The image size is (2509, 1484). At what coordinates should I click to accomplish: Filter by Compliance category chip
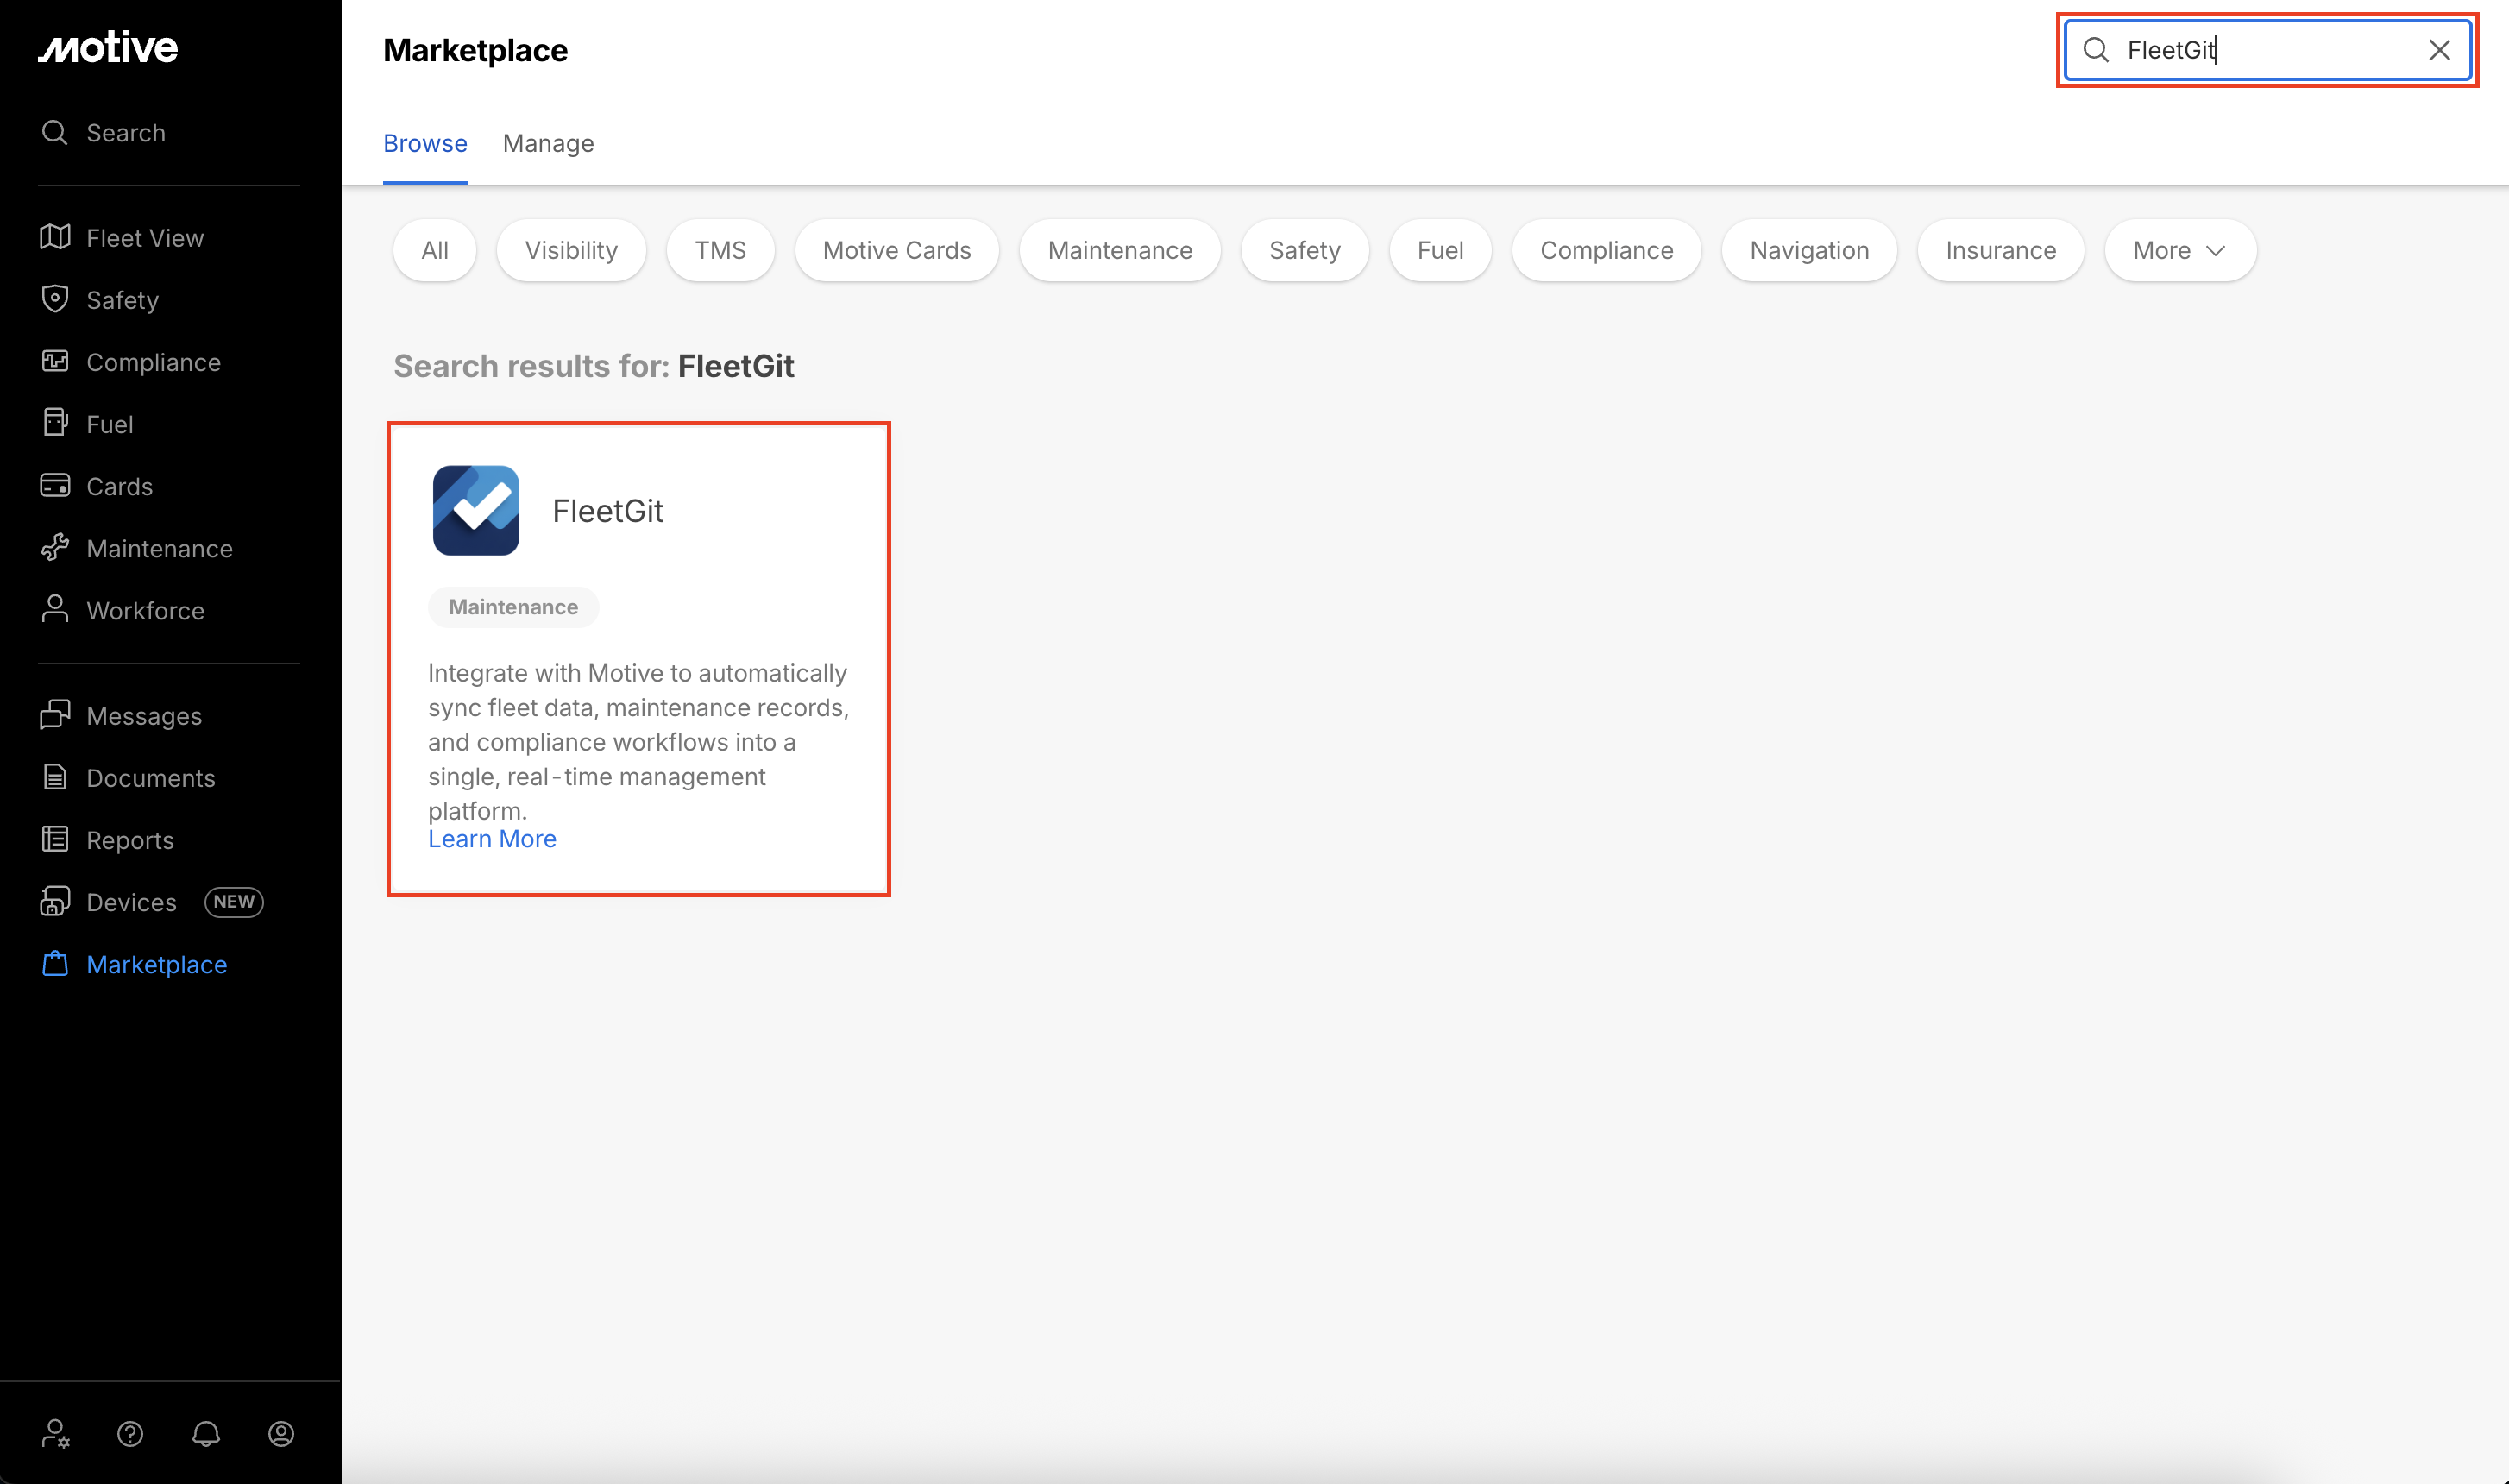tap(1606, 250)
